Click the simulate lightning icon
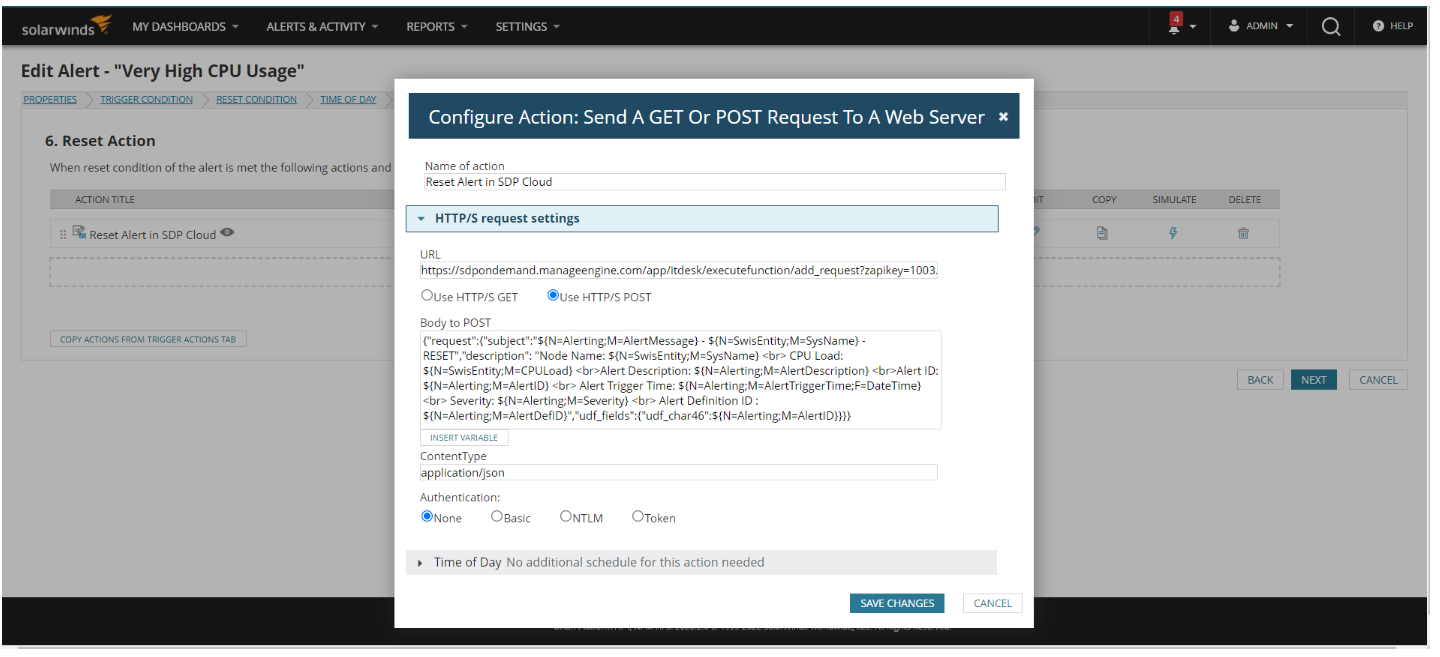The width and height of the screenshot is (1440, 657). coord(1173,233)
